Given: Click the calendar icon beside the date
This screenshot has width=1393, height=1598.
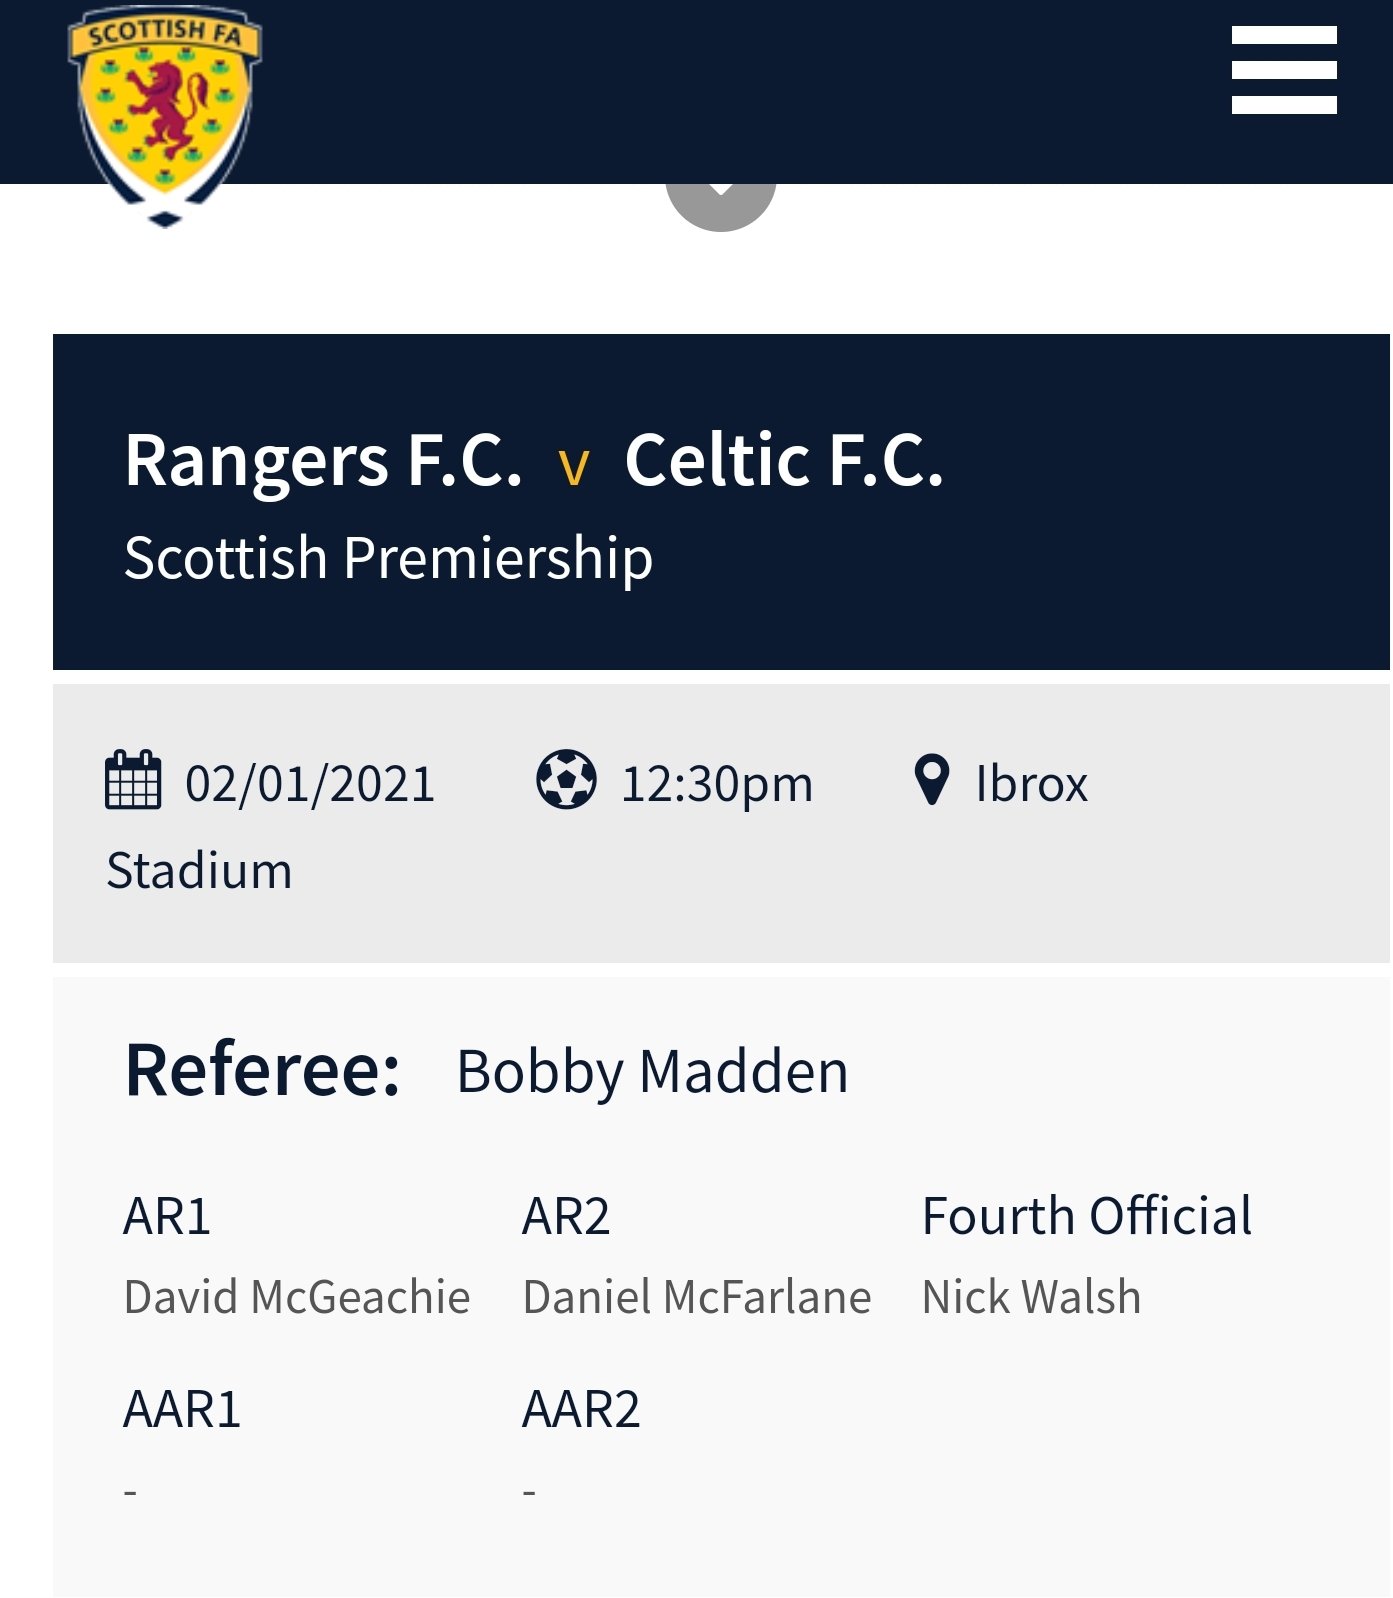Looking at the screenshot, I should [x=133, y=780].
